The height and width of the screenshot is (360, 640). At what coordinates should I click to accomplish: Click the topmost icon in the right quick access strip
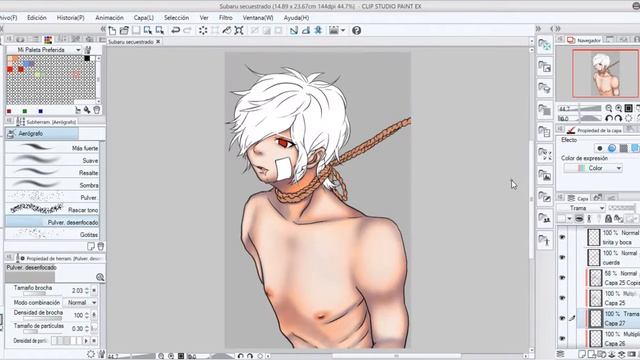pos(545,45)
